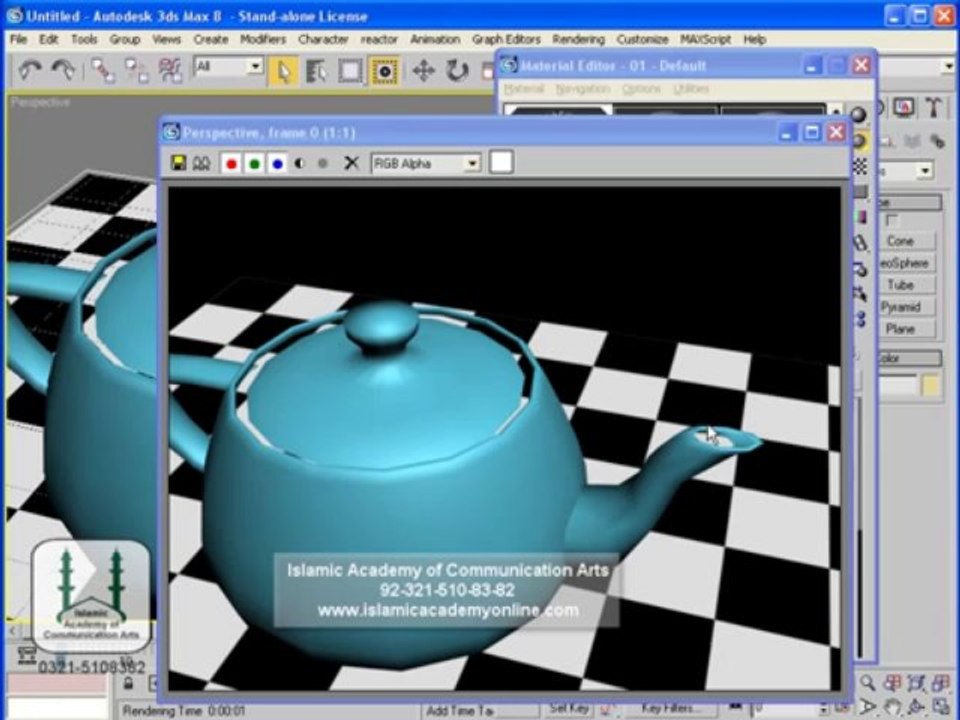Select the Select and Link tool
Screen dimensions: 960x720
click(x=103, y=70)
